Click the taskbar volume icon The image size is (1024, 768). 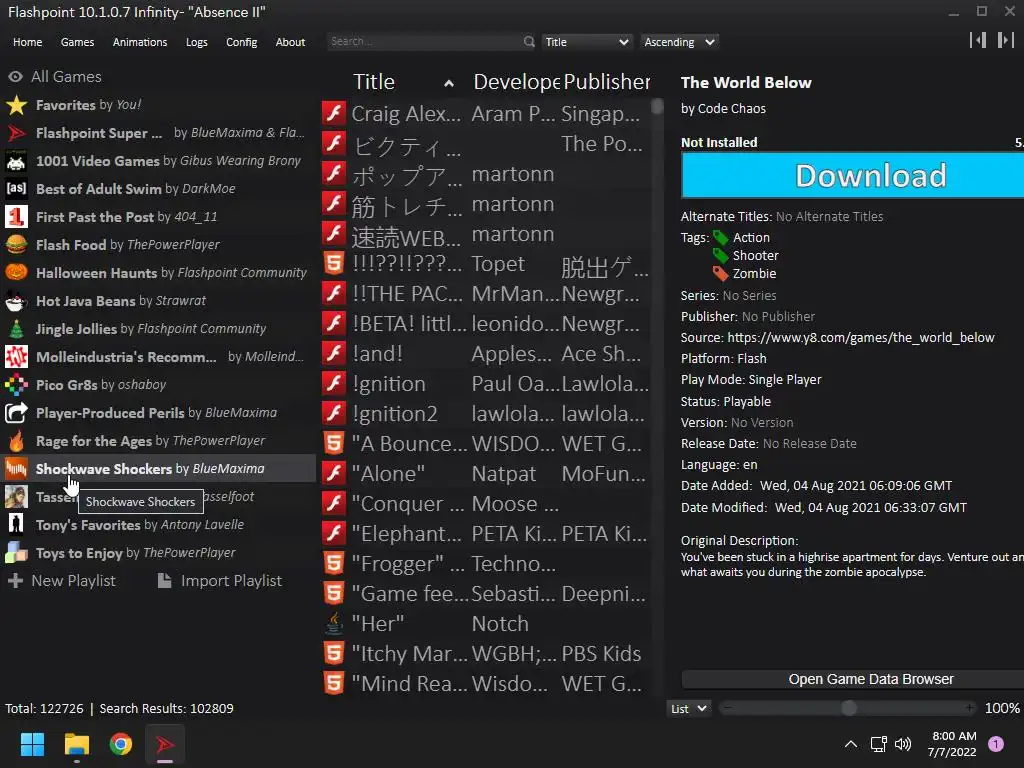(903, 744)
